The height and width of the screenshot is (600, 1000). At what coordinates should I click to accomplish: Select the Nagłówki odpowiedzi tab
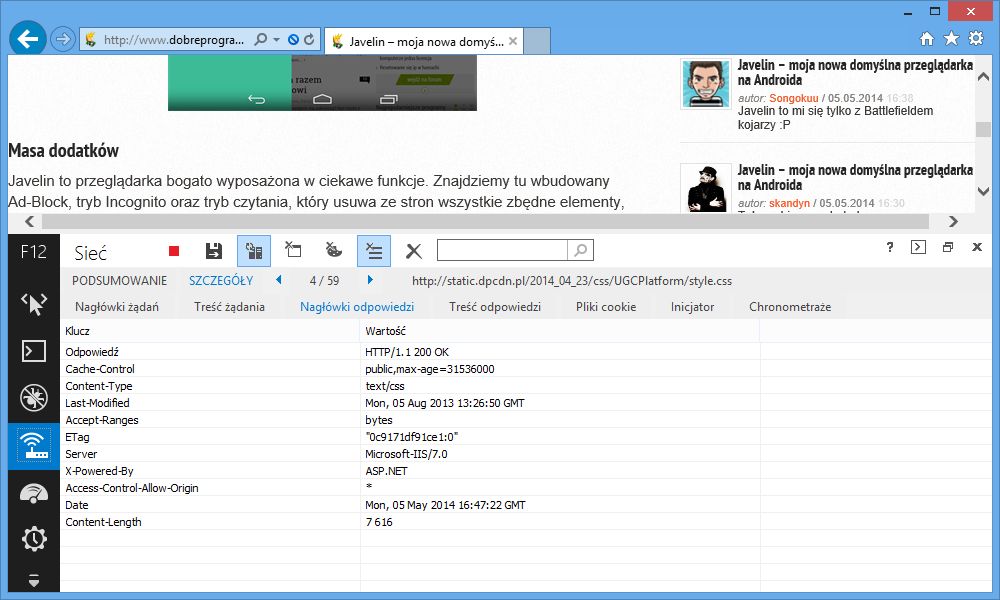click(357, 307)
